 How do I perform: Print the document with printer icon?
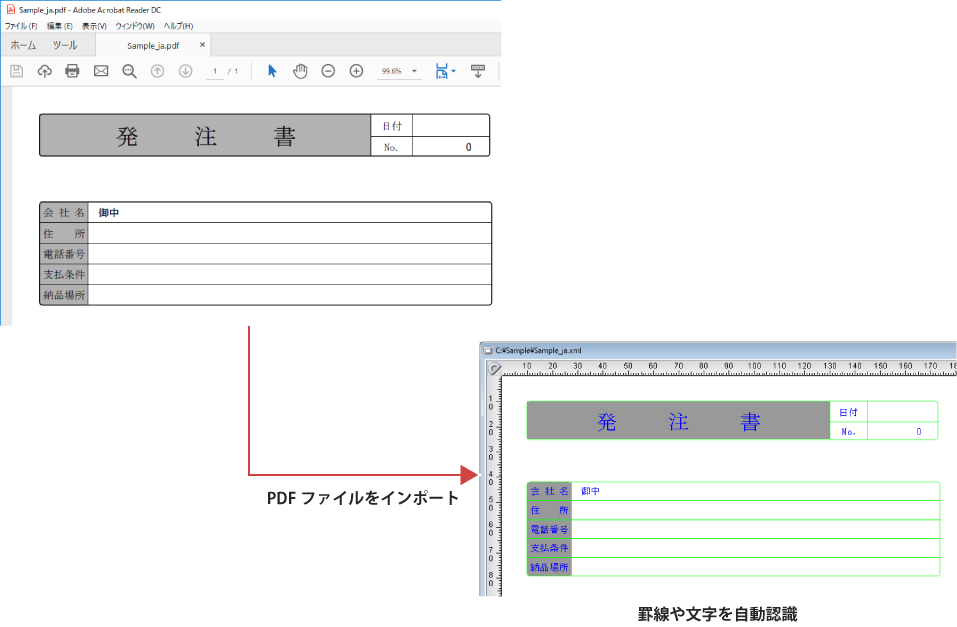click(x=72, y=71)
